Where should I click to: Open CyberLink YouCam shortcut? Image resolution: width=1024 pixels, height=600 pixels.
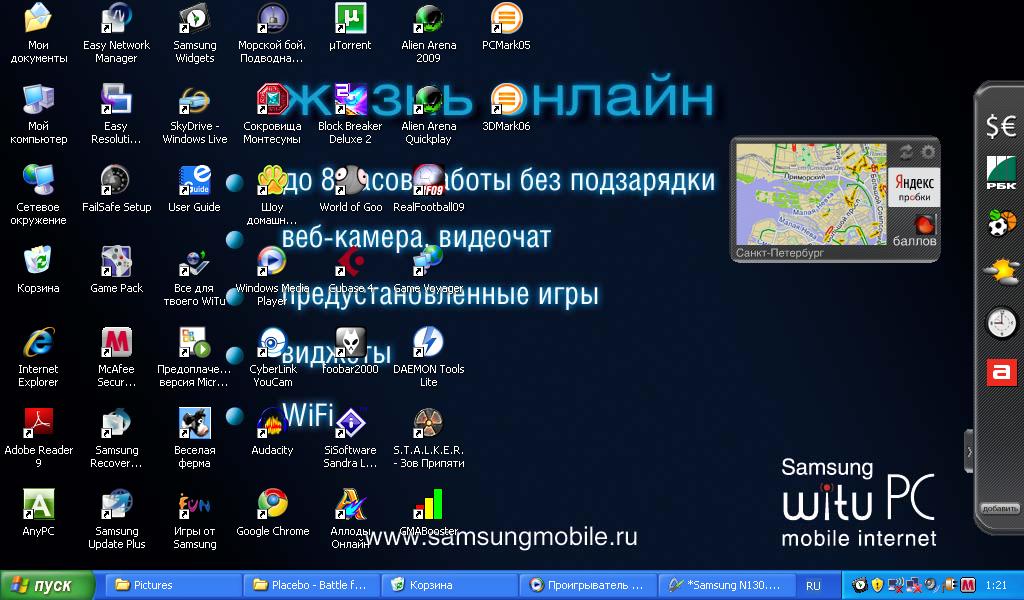272,342
